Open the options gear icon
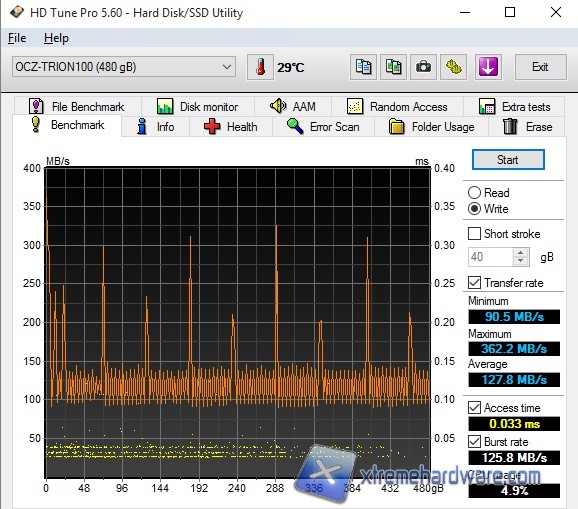Image resolution: width=578 pixels, height=509 pixels. pos(453,67)
